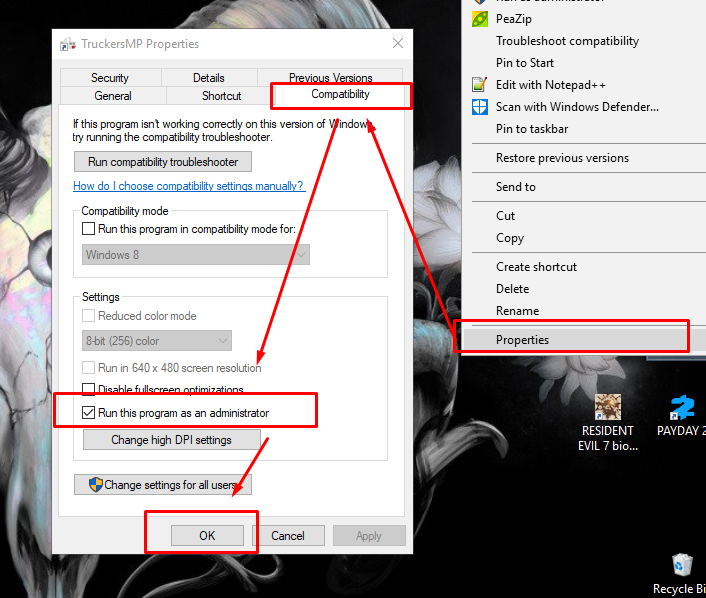The width and height of the screenshot is (706, 598).
Task: Click the TruckersMP Properties title bar icon
Action: click(x=68, y=44)
